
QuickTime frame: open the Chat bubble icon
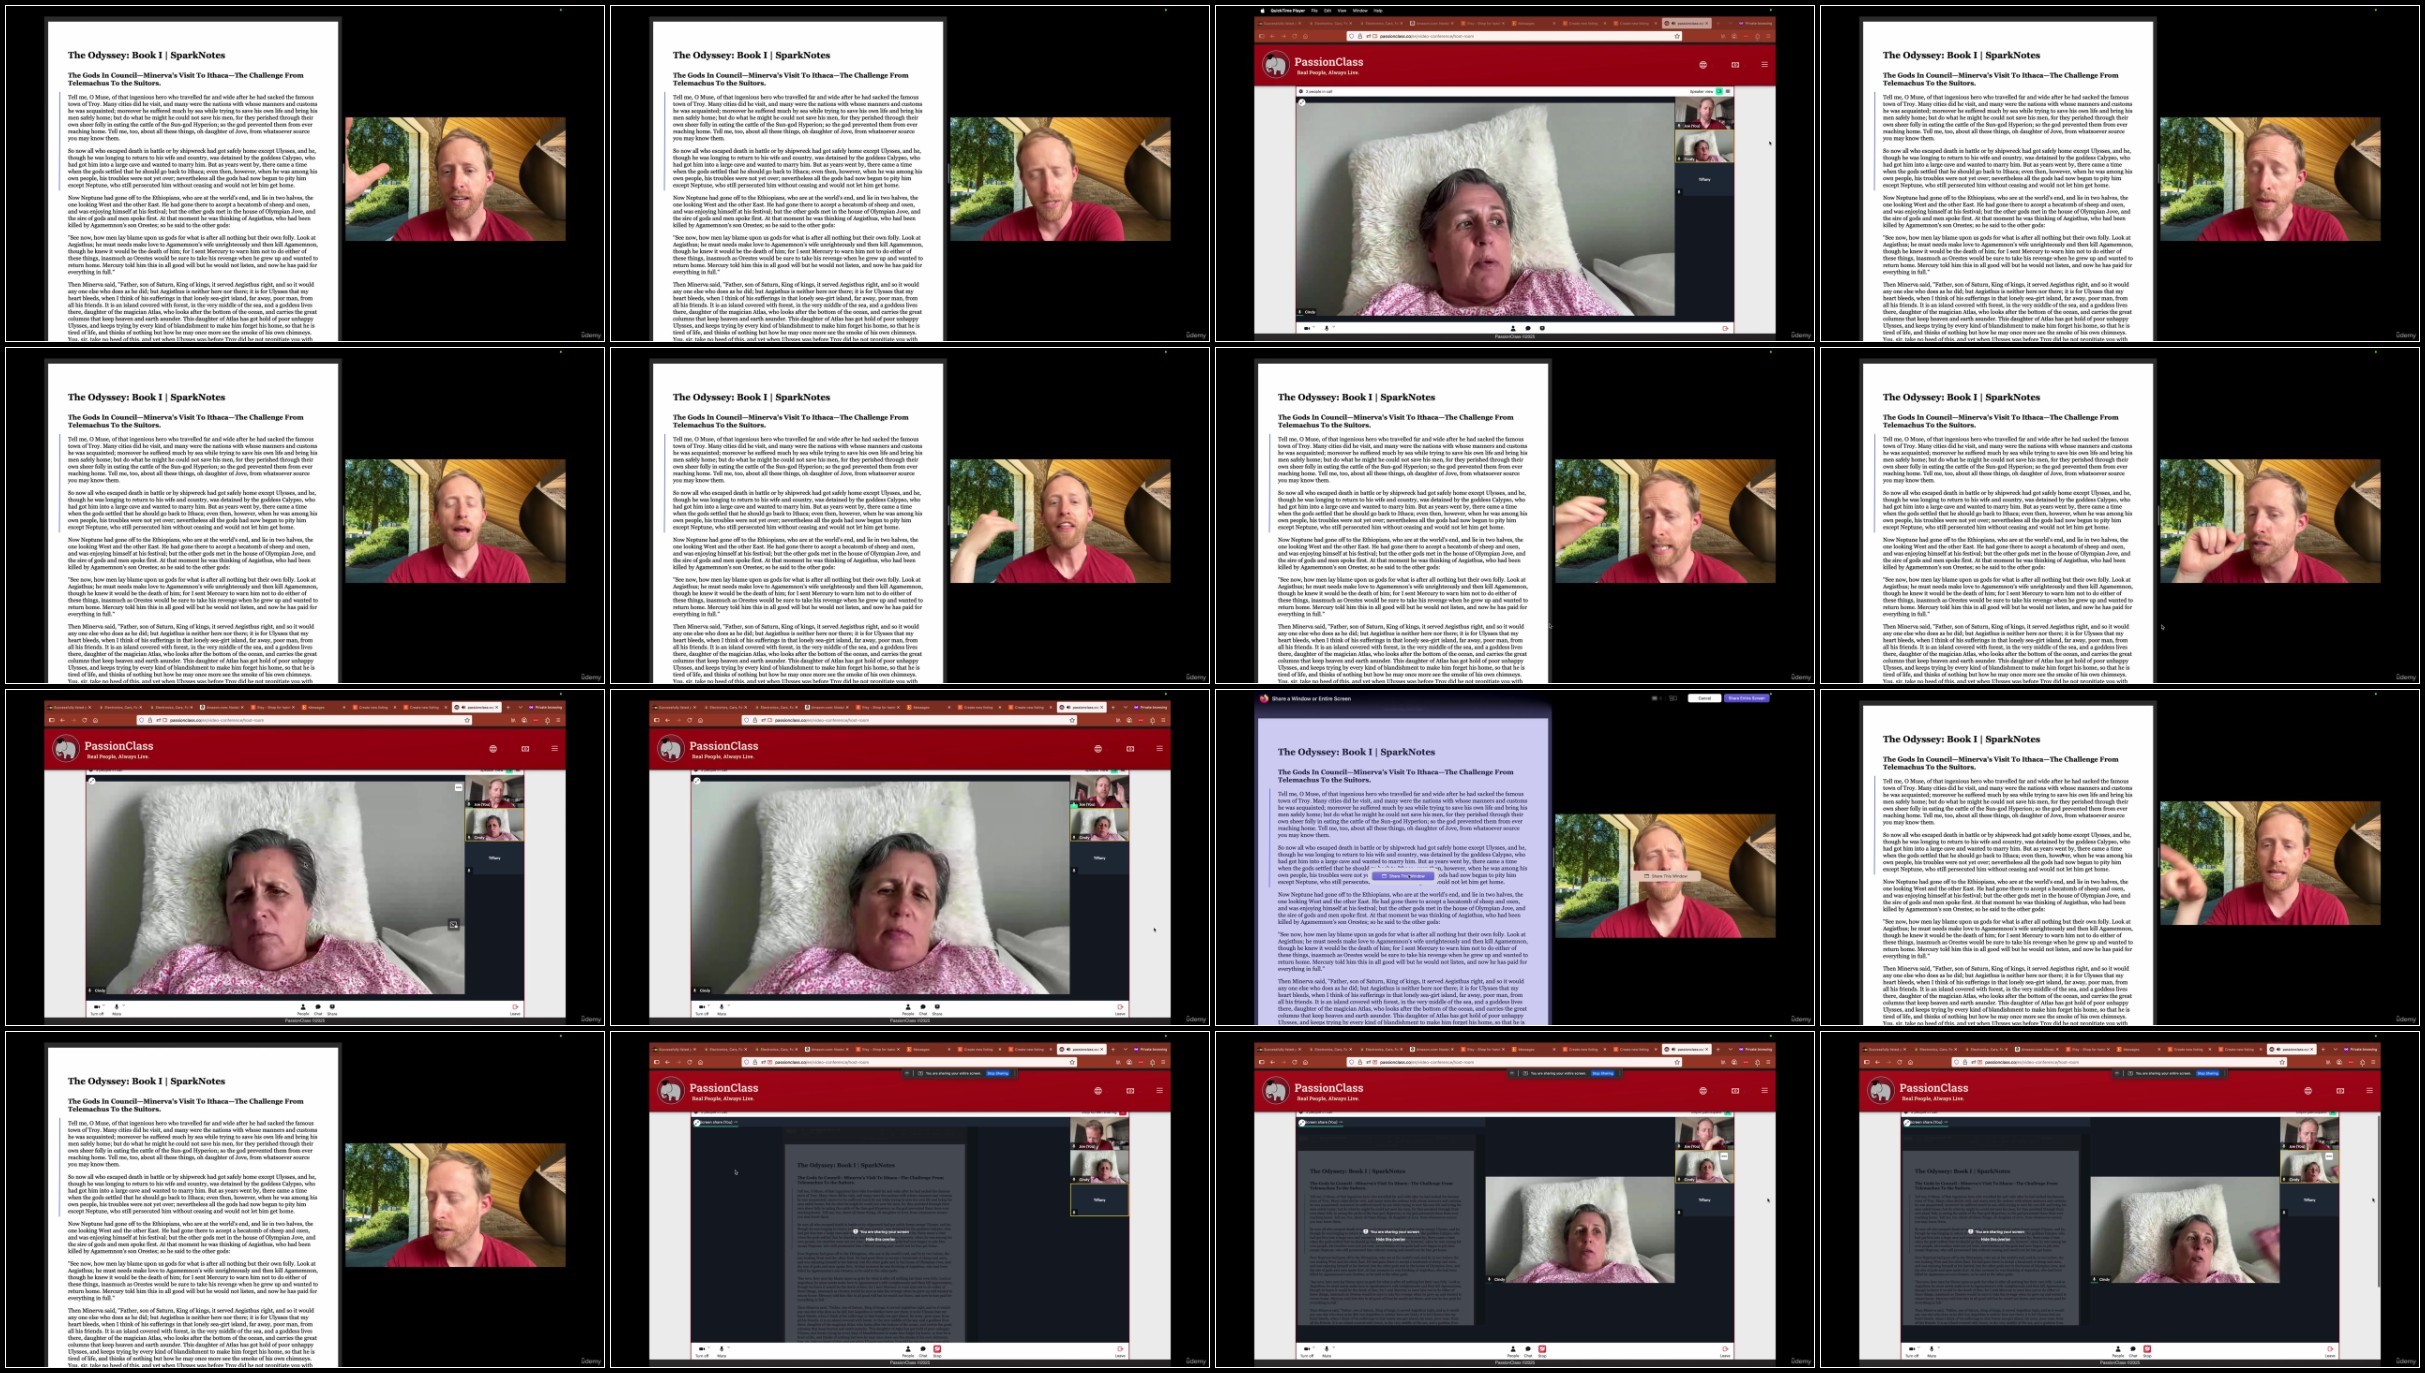(1528, 328)
